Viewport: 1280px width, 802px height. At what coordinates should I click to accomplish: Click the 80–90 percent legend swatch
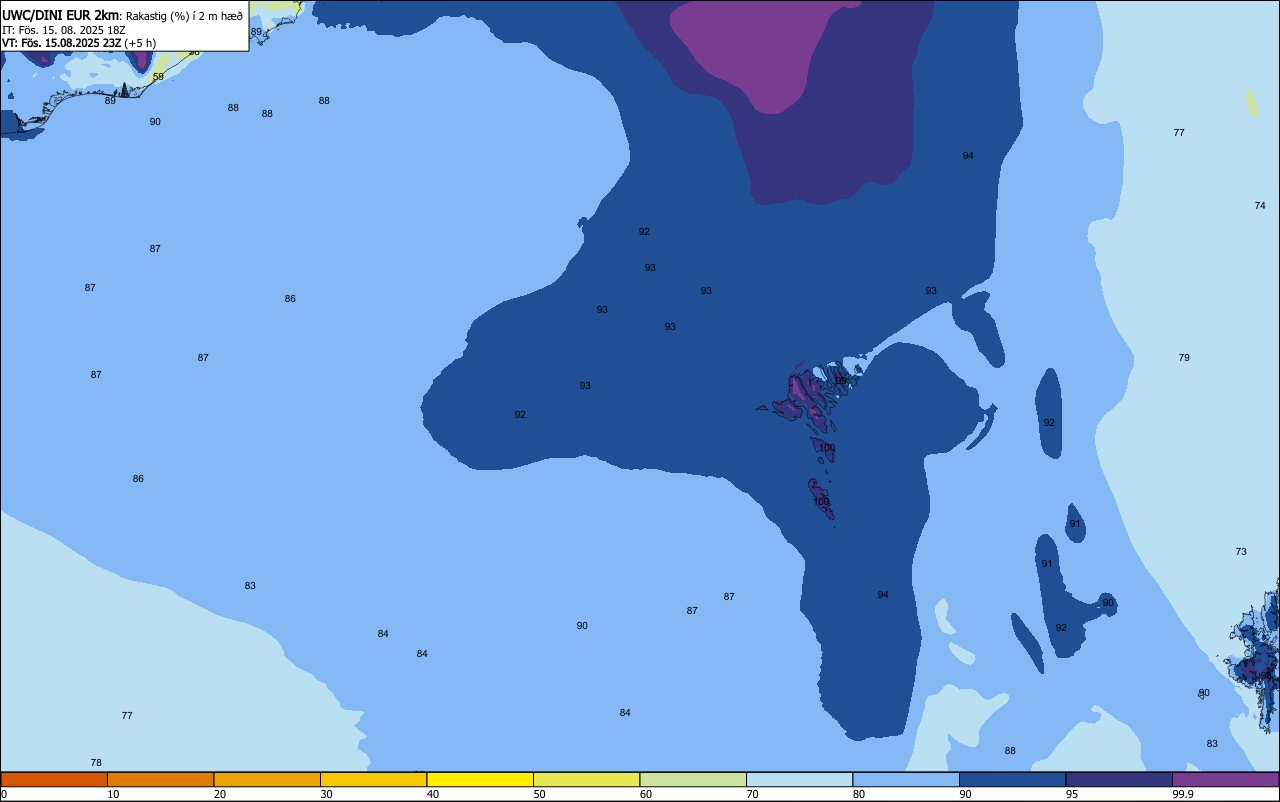906,779
